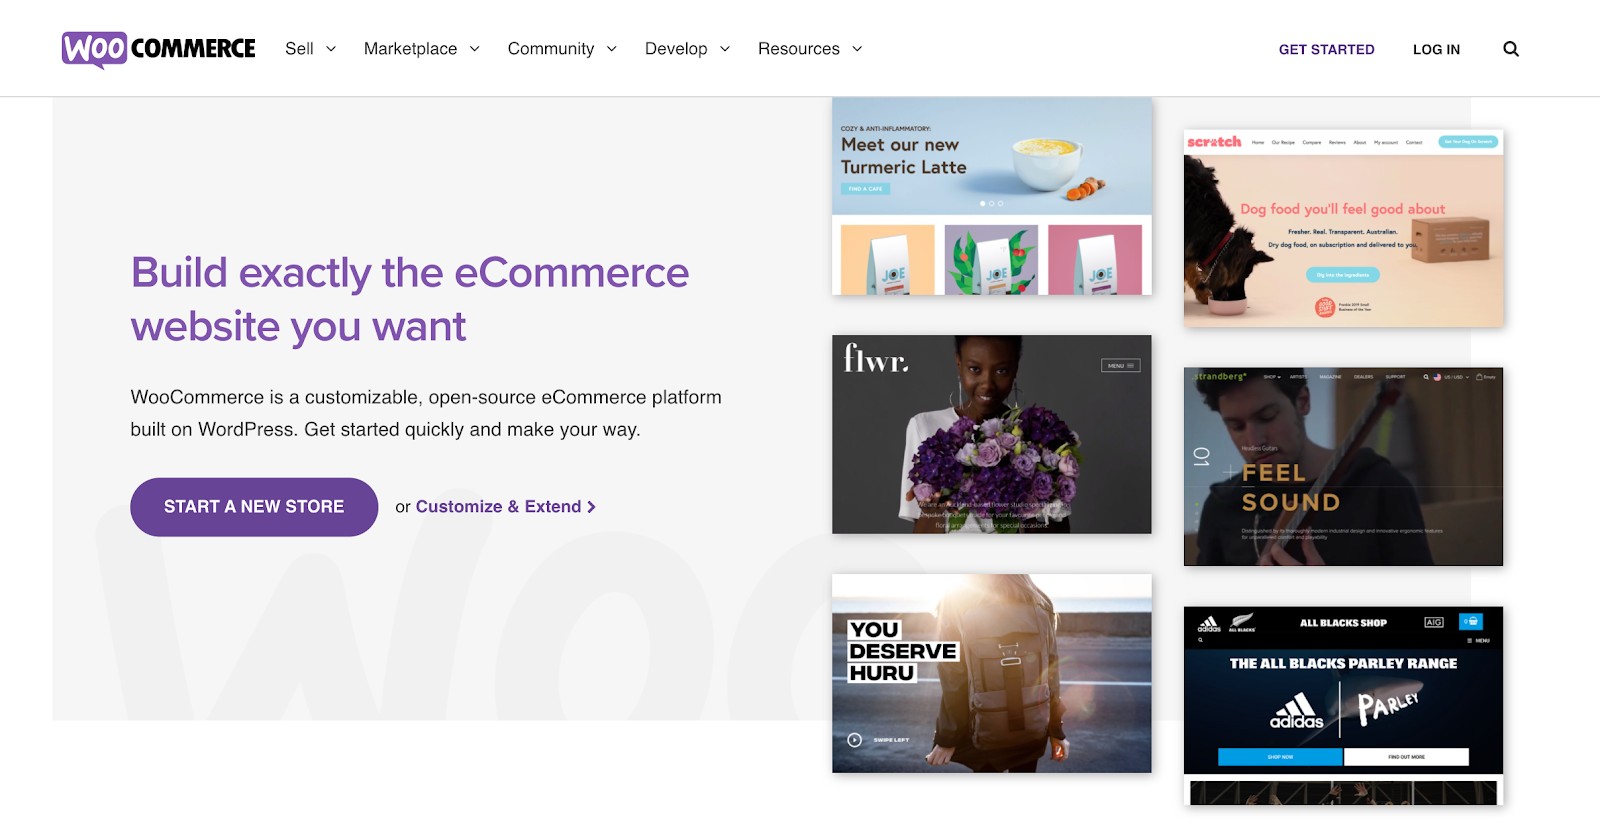Screen dimensions: 1600x832
Task: Follow the Customize & Extend link
Action: (498, 507)
